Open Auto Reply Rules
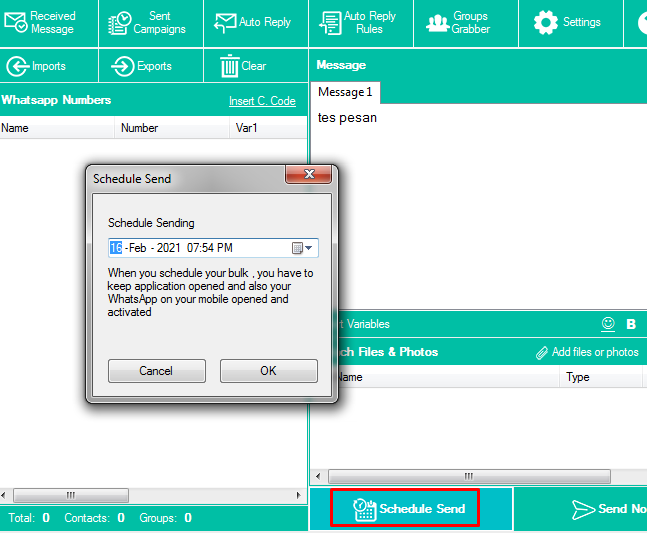 (x=357, y=22)
